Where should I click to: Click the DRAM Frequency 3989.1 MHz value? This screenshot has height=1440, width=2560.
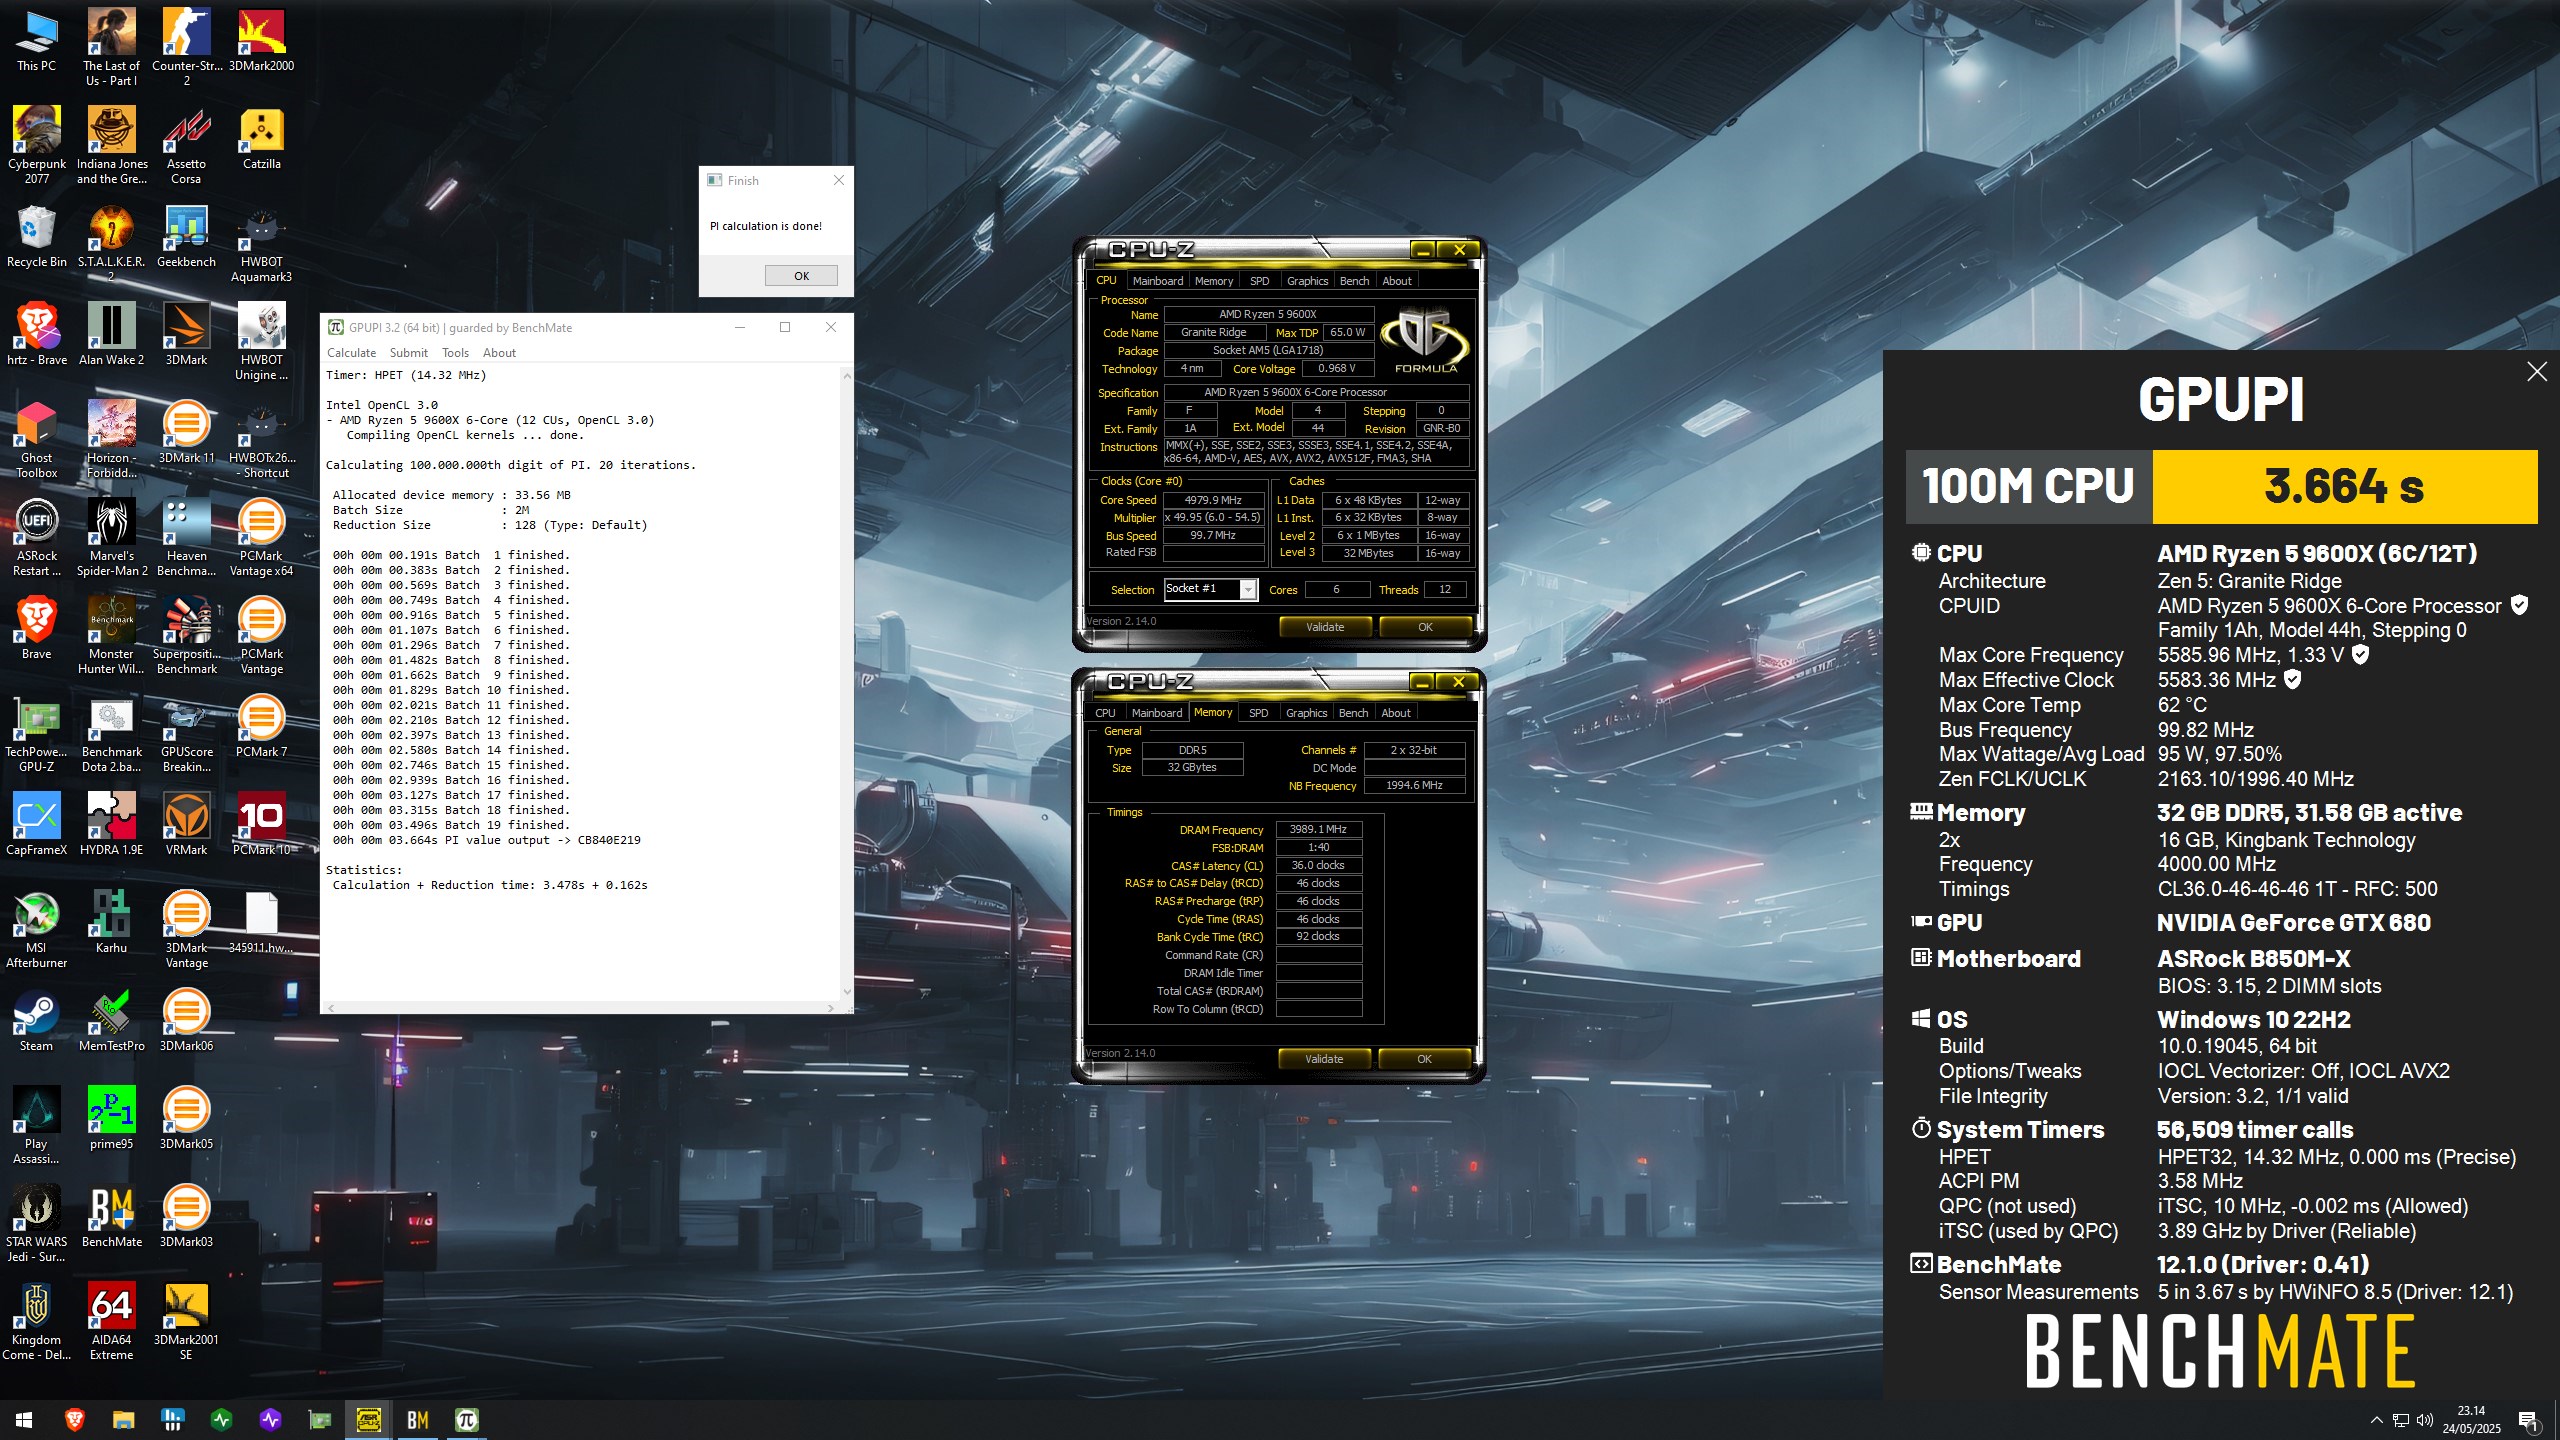pyautogui.click(x=1318, y=829)
